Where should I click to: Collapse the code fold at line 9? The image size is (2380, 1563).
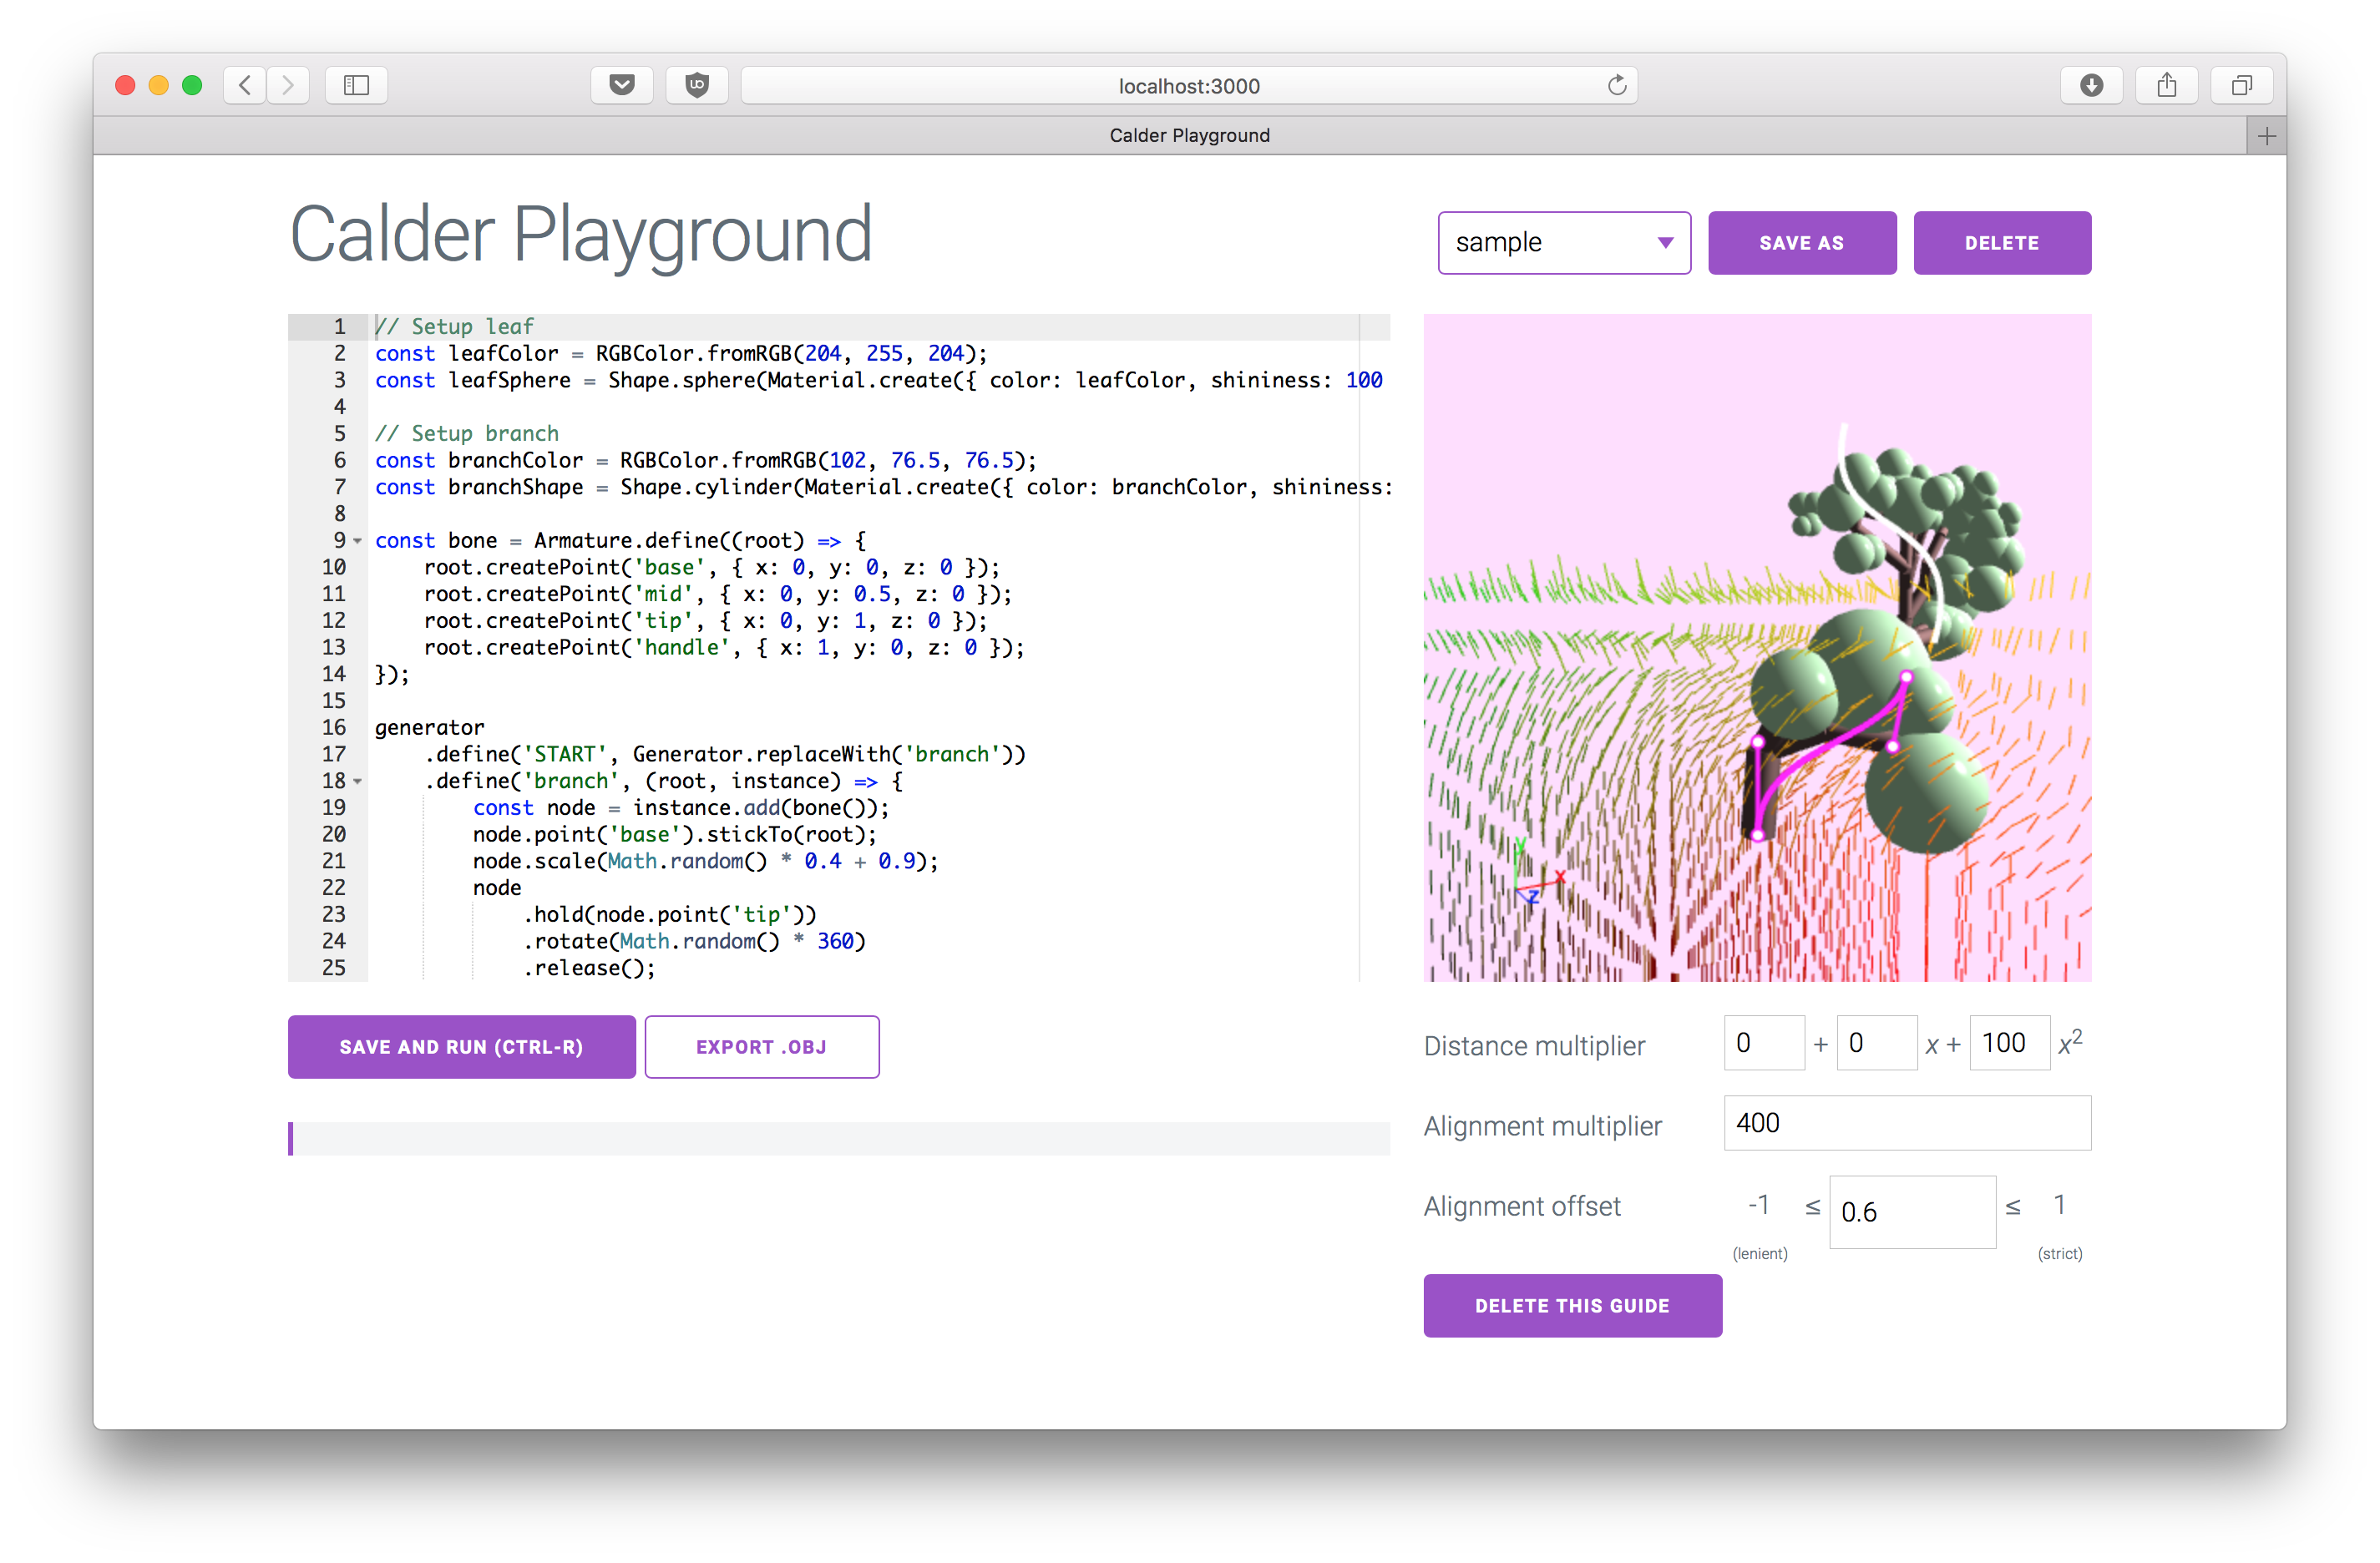[358, 541]
